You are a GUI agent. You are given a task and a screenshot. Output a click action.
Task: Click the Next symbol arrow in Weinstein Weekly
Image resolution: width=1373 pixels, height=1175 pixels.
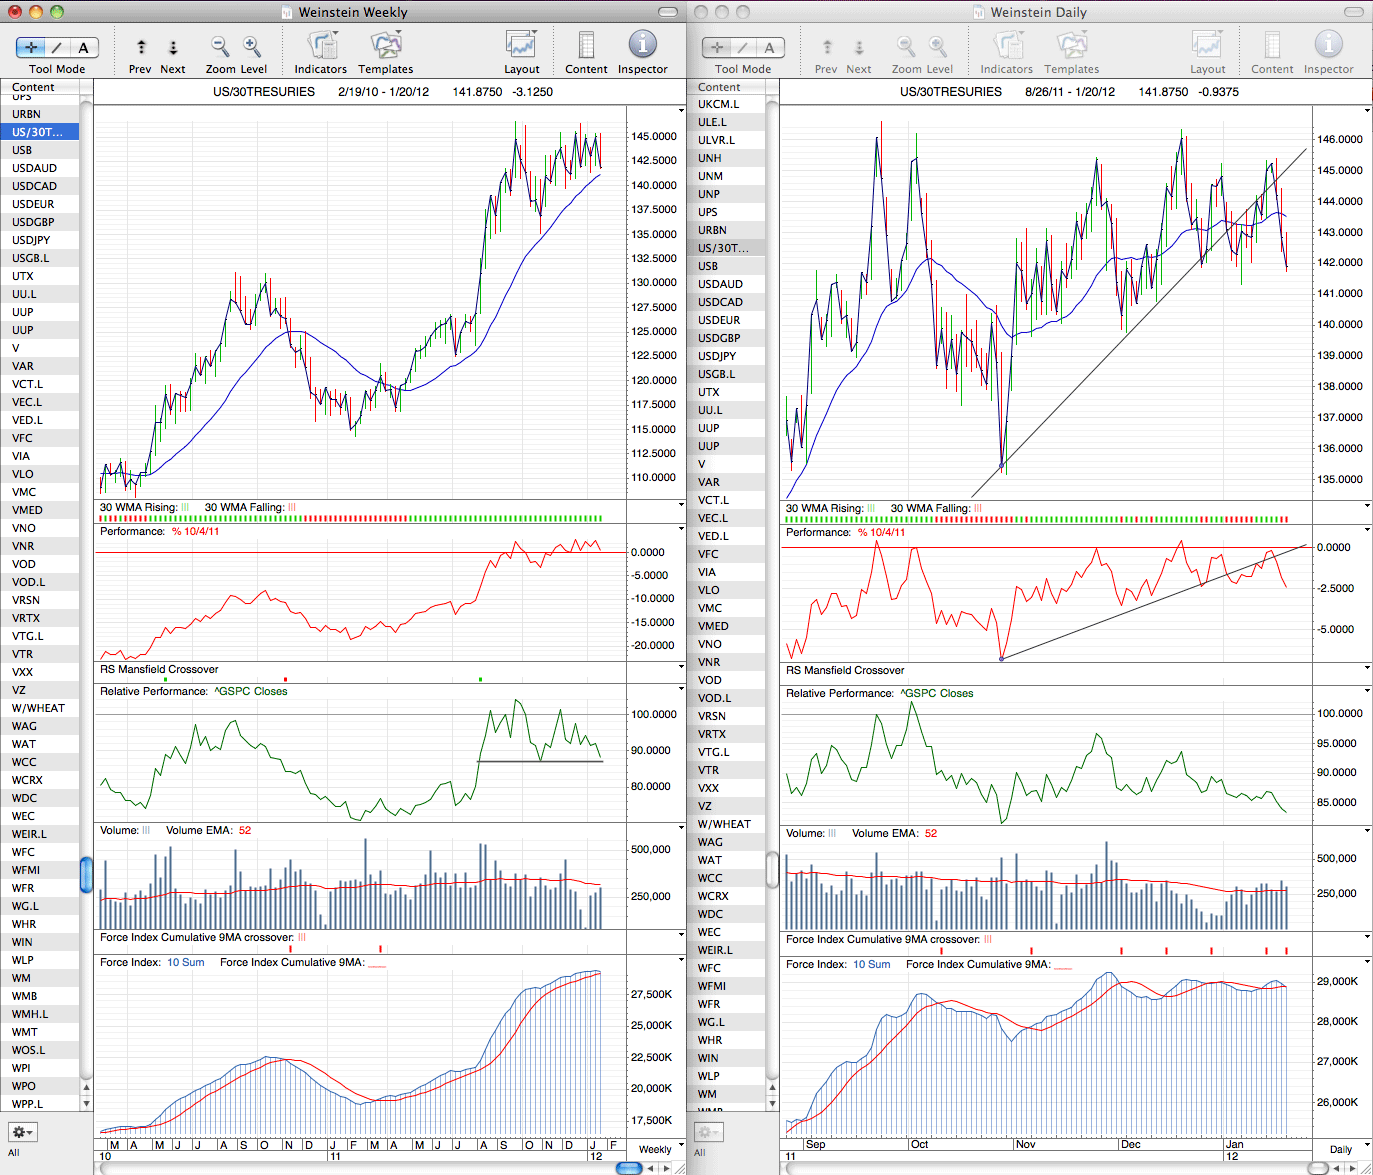pos(173,47)
